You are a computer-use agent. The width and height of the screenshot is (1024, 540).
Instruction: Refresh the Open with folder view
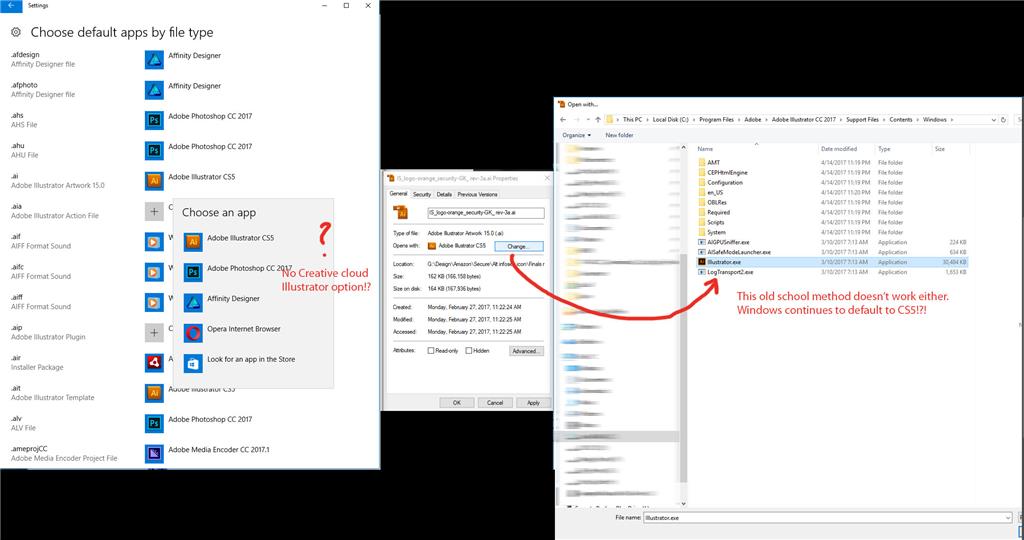coord(1004,120)
